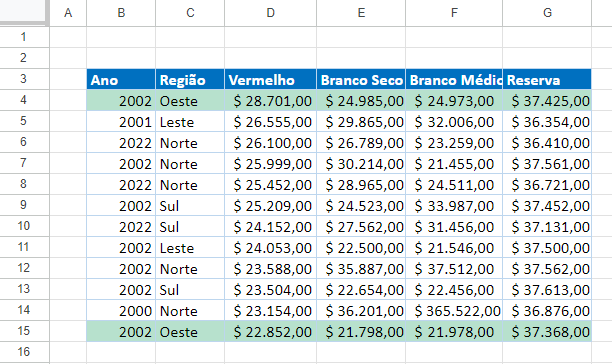Screen dimensions: 612x364
Task: Click Leste in row 11
Action: (x=190, y=248)
